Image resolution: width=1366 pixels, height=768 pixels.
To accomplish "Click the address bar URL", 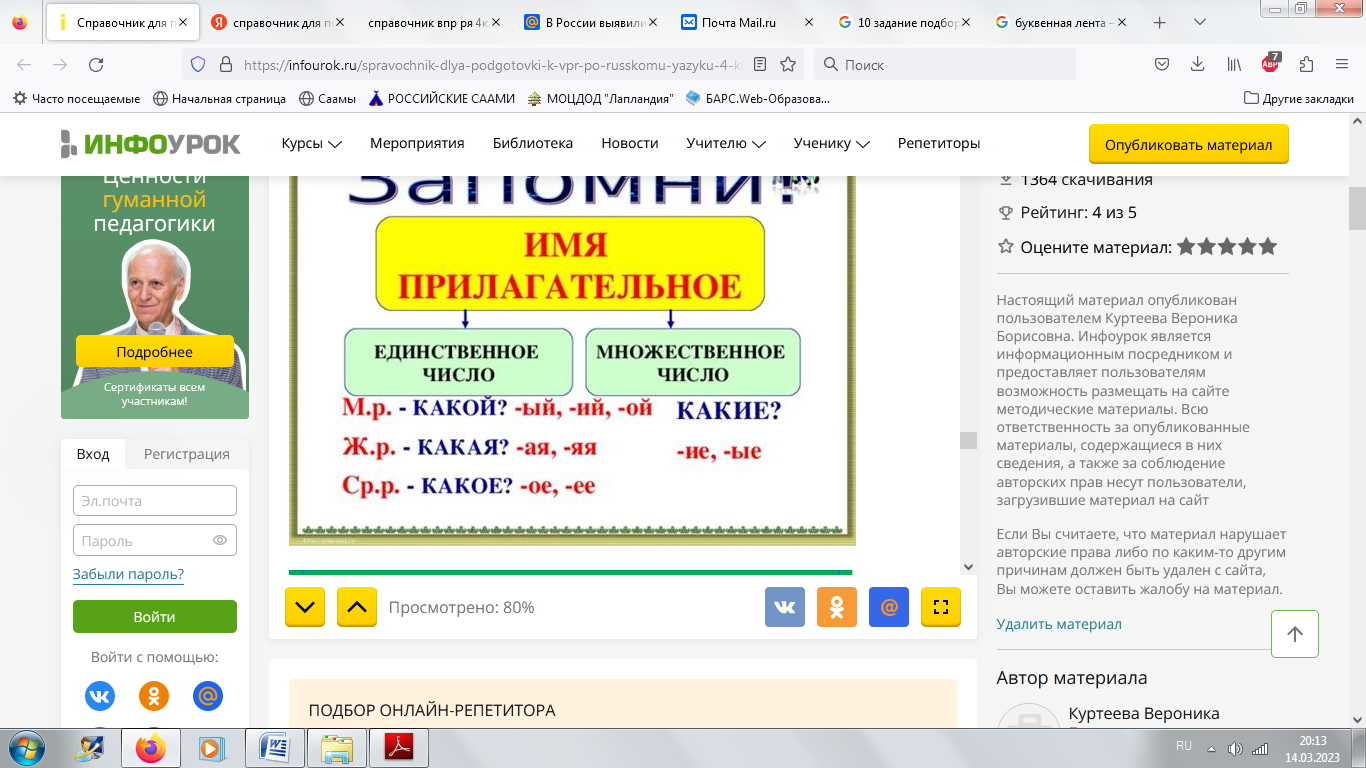I will pos(493,64).
